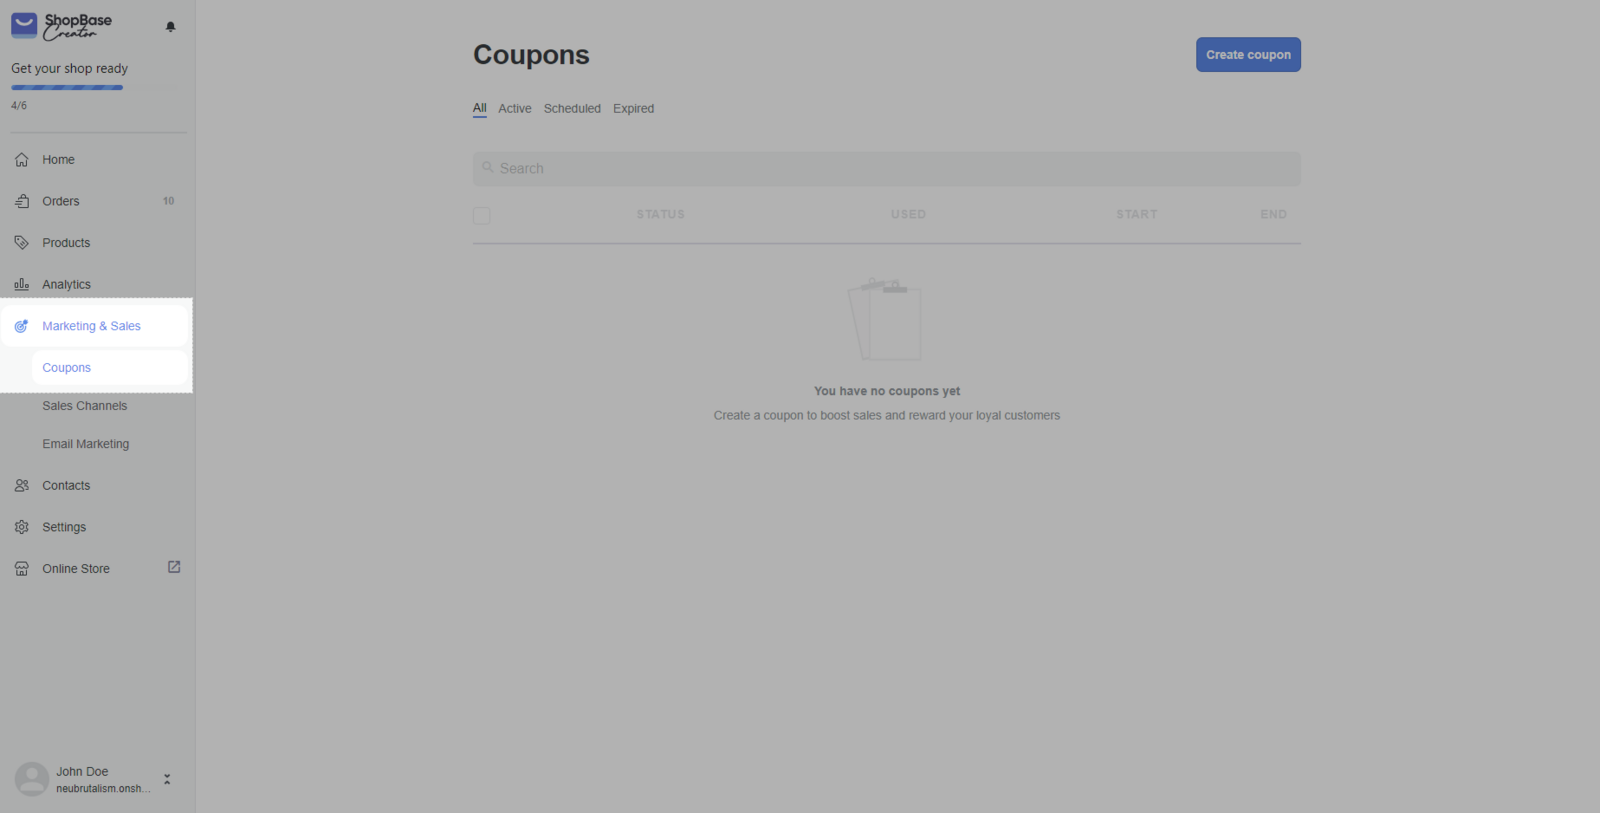The image size is (1600, 813).
Task: Click the Home house icon
Action: point(21,160)
